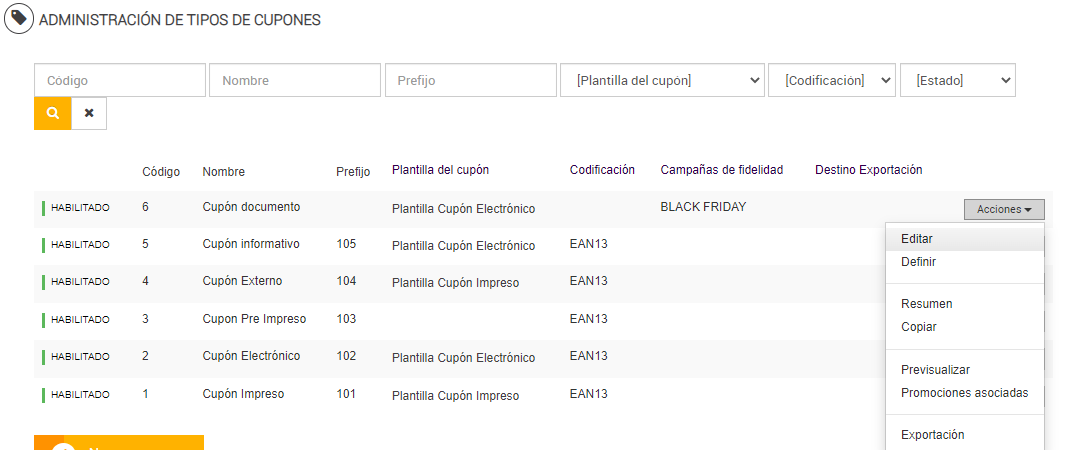Choose Definir in the actions menu

tap(918, 262)
